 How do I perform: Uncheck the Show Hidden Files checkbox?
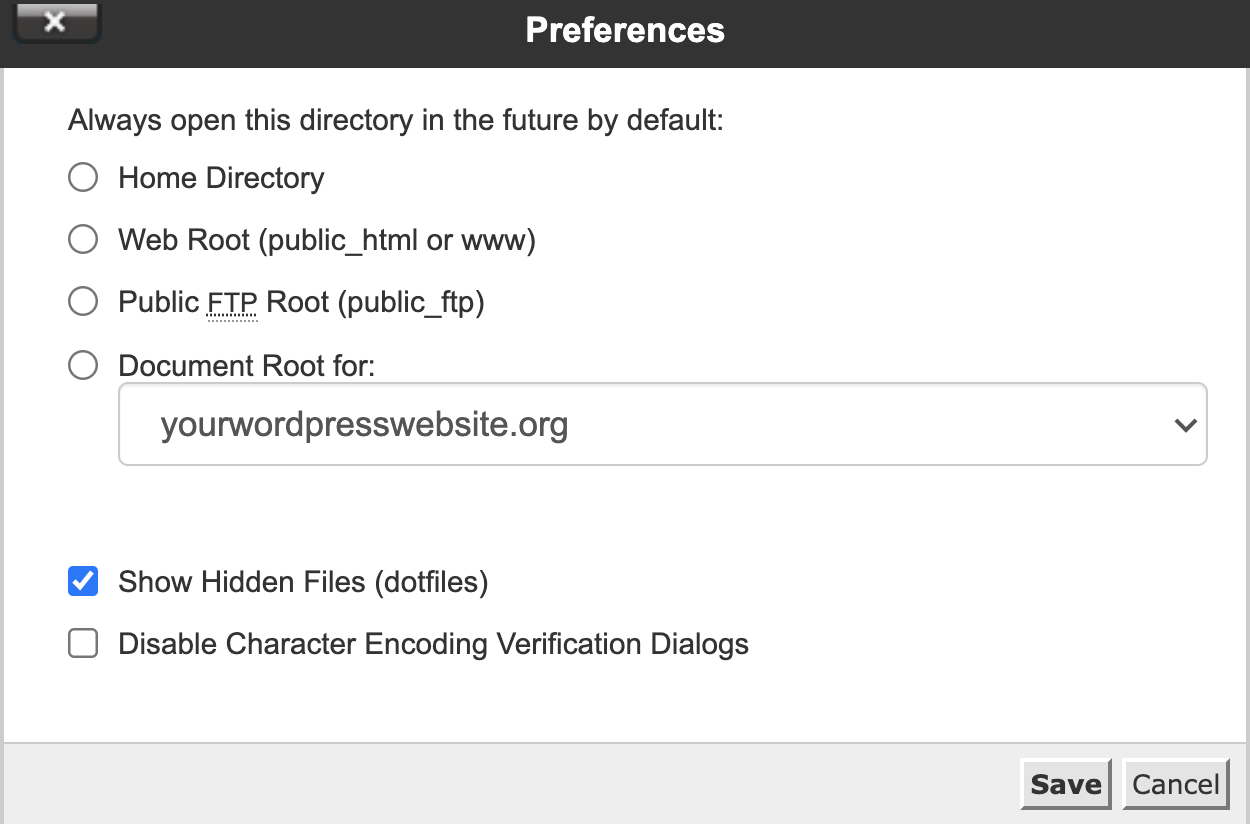click(83, 581)
